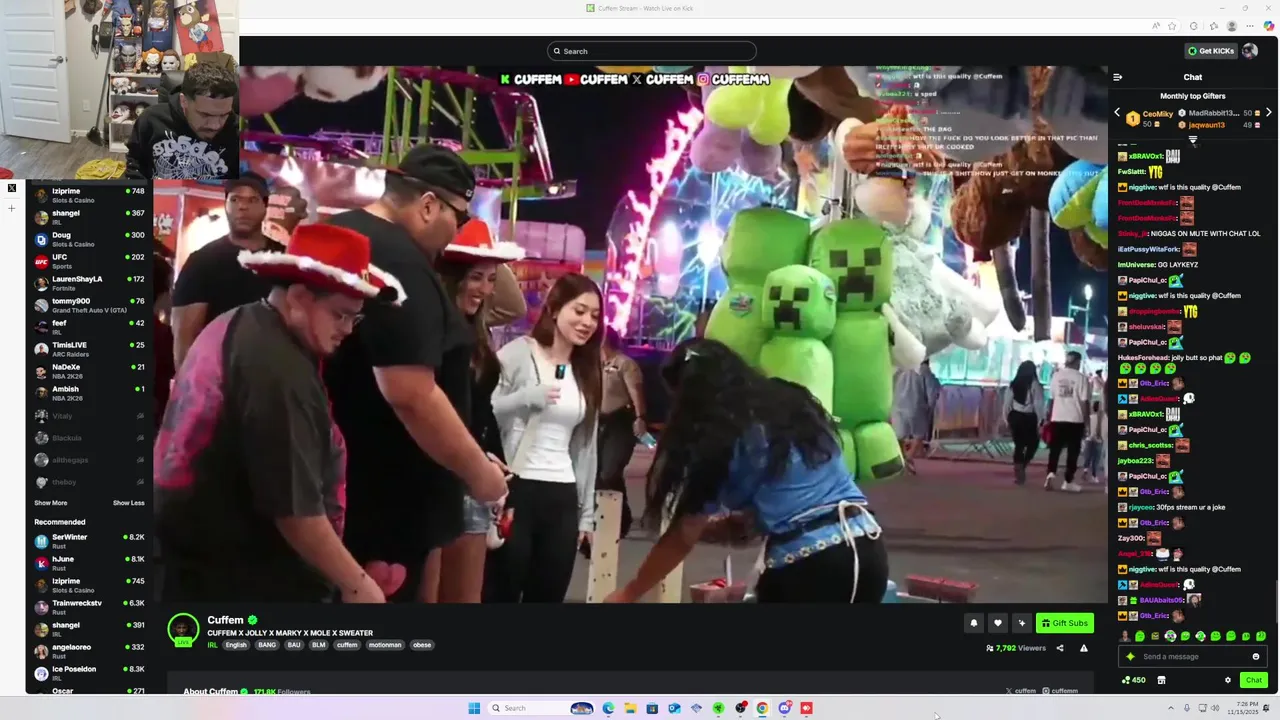Open the emote picker in message box
This screenshot has width=1280, height=720.
click(x=1256, y=657)
